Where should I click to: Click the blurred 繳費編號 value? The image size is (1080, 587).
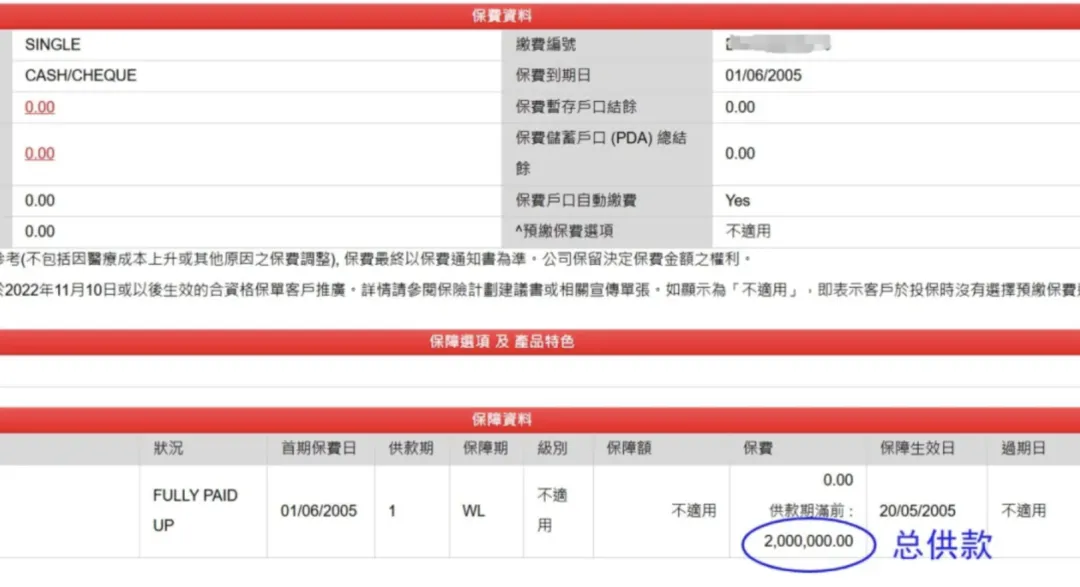point(780,44)
